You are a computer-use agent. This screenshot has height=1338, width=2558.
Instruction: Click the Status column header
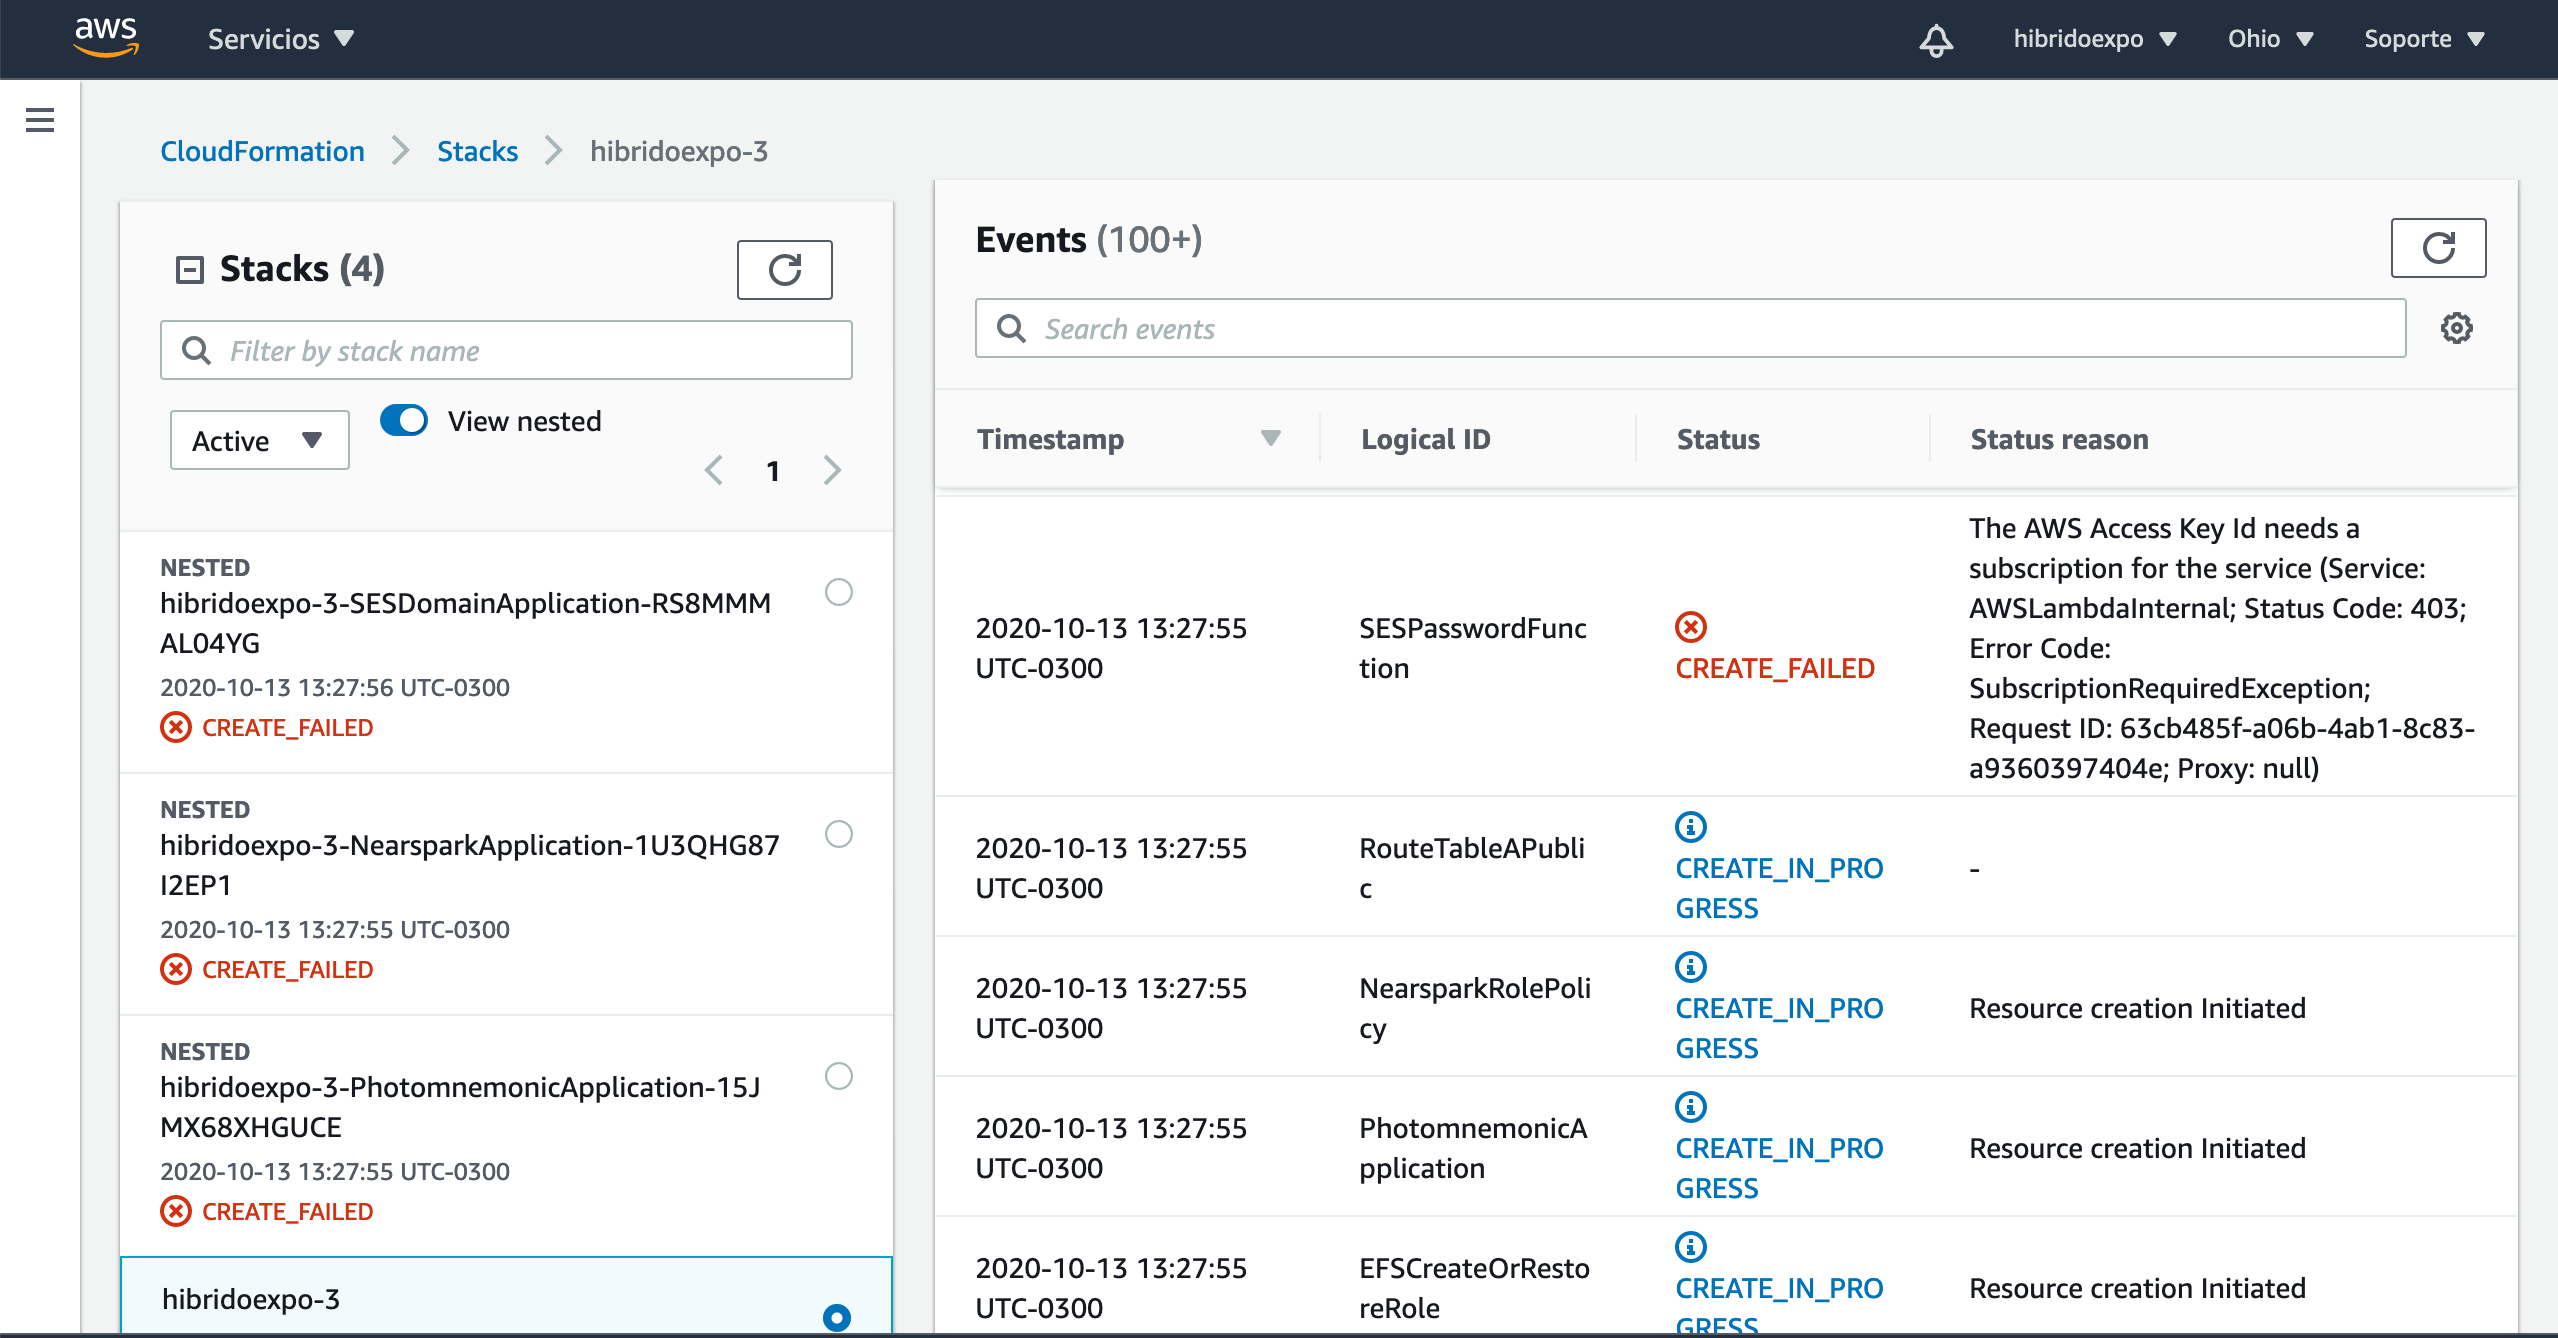coord(1718,439)
